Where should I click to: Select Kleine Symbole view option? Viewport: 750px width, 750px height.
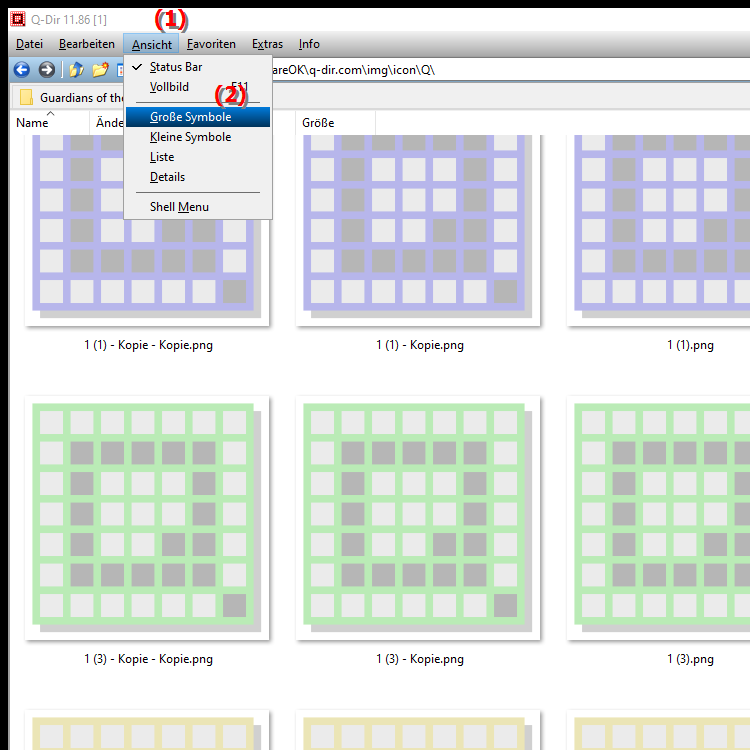(x=198, y=137)
